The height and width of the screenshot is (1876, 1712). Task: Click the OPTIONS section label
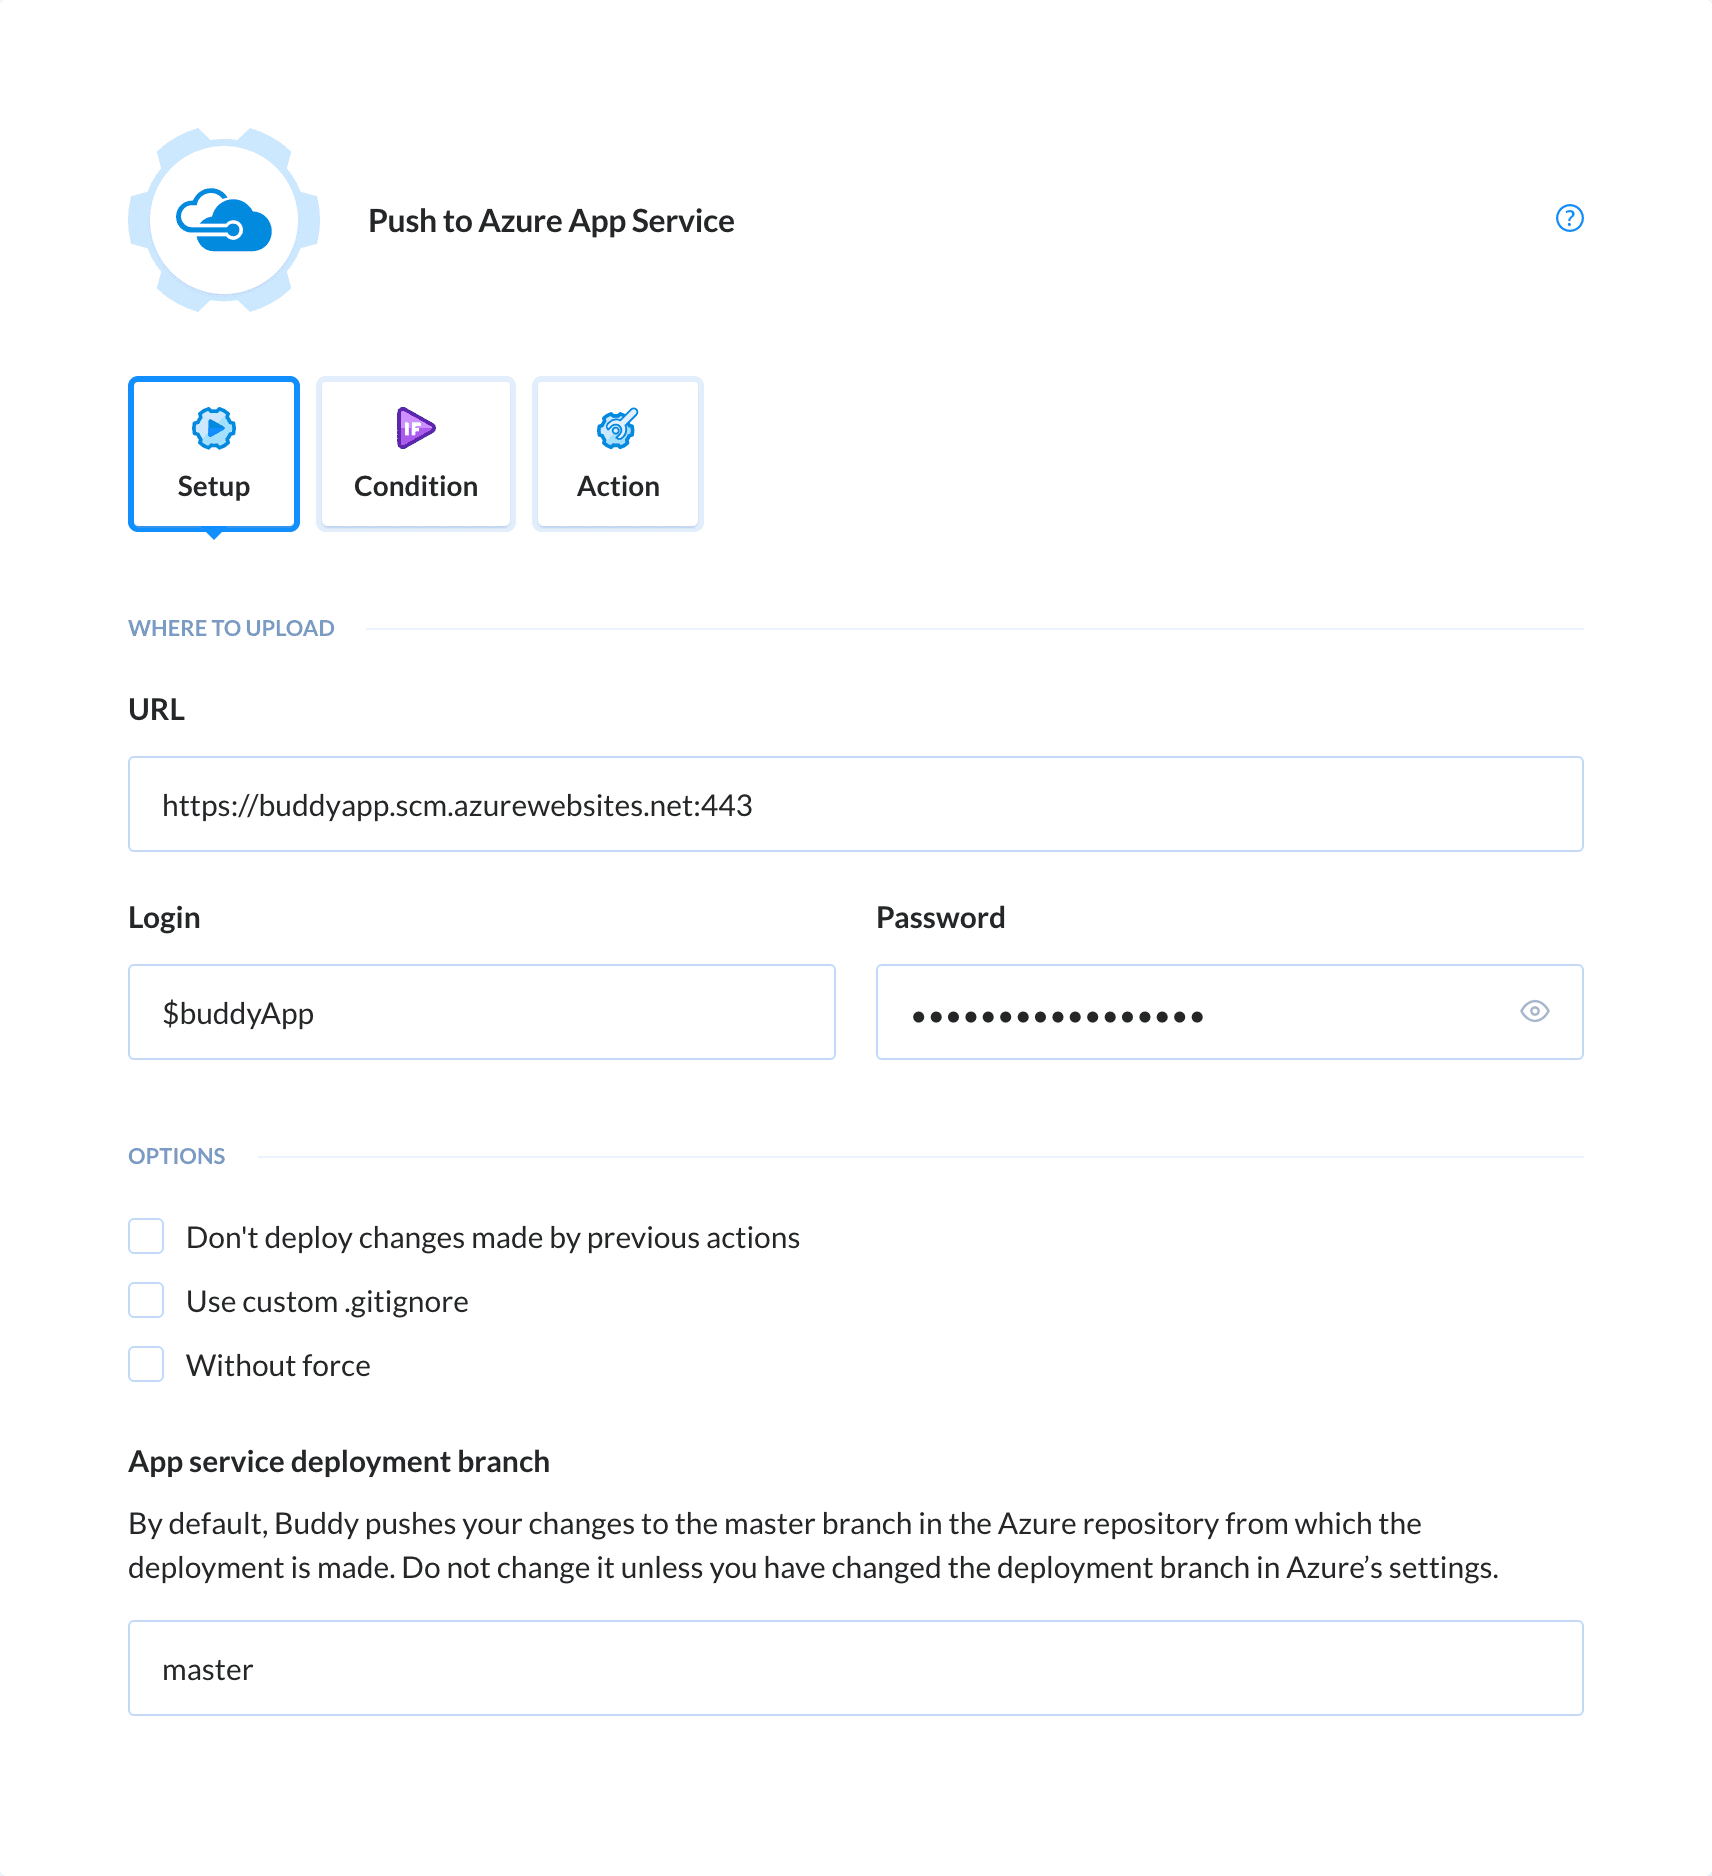click(176, 1155)
